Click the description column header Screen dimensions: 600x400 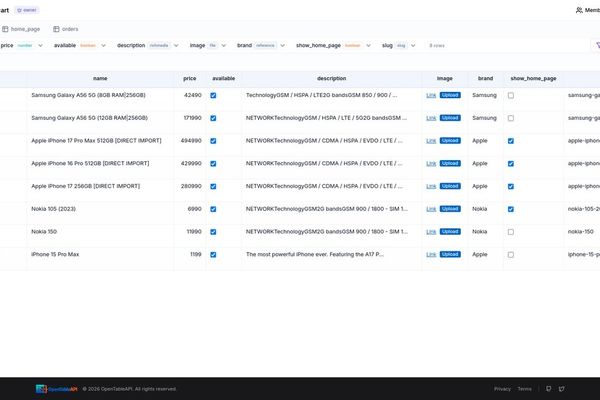tap(331, 78)
